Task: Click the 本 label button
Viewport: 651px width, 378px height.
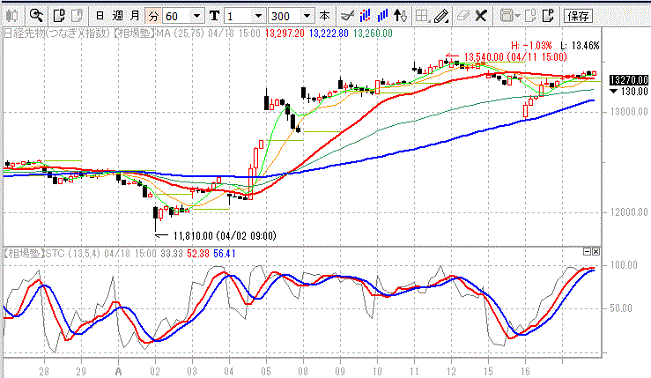Action: point(324,16)
